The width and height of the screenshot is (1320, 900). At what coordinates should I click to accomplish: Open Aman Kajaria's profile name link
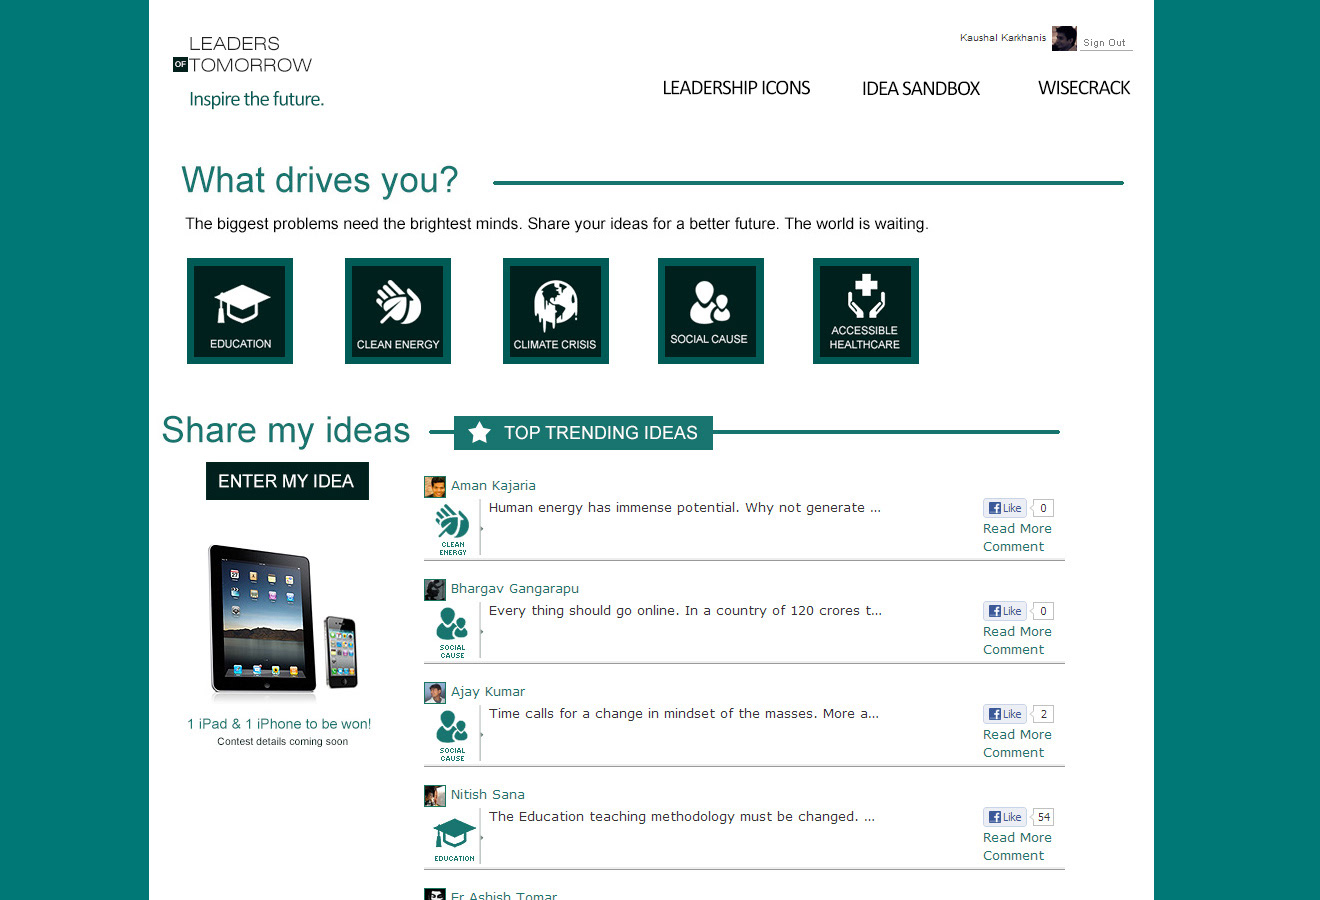pyautogui.click(x=493, y=486)
